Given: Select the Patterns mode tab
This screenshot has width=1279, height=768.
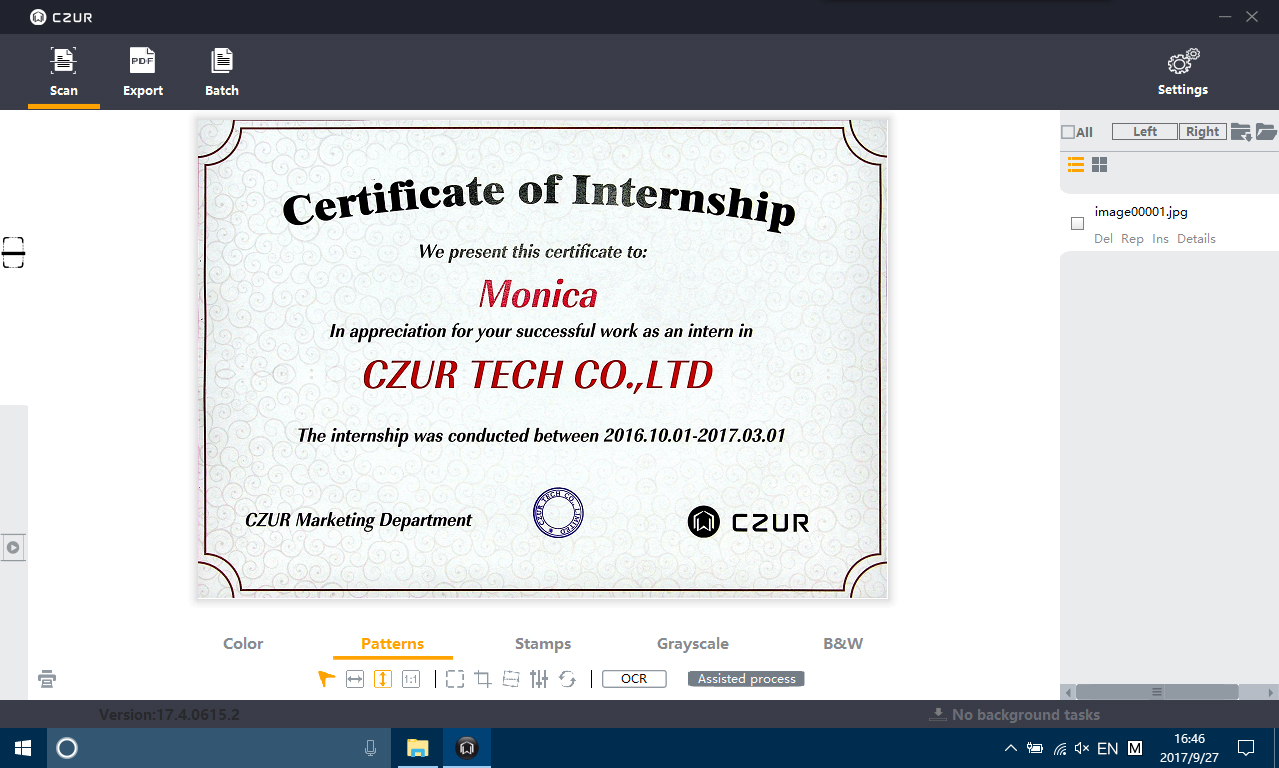Looking at the screenshot, I should (x=392, y=644).
